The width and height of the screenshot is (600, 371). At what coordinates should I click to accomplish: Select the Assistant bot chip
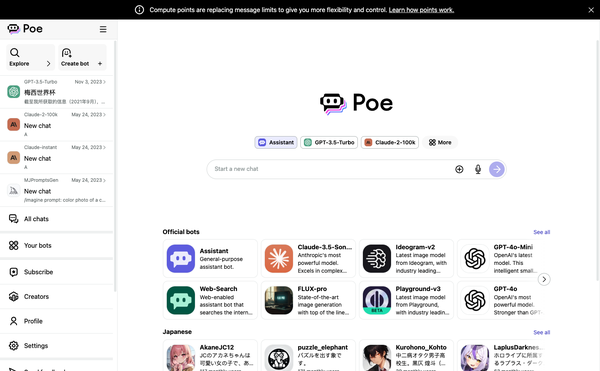[x=276, y=142]
